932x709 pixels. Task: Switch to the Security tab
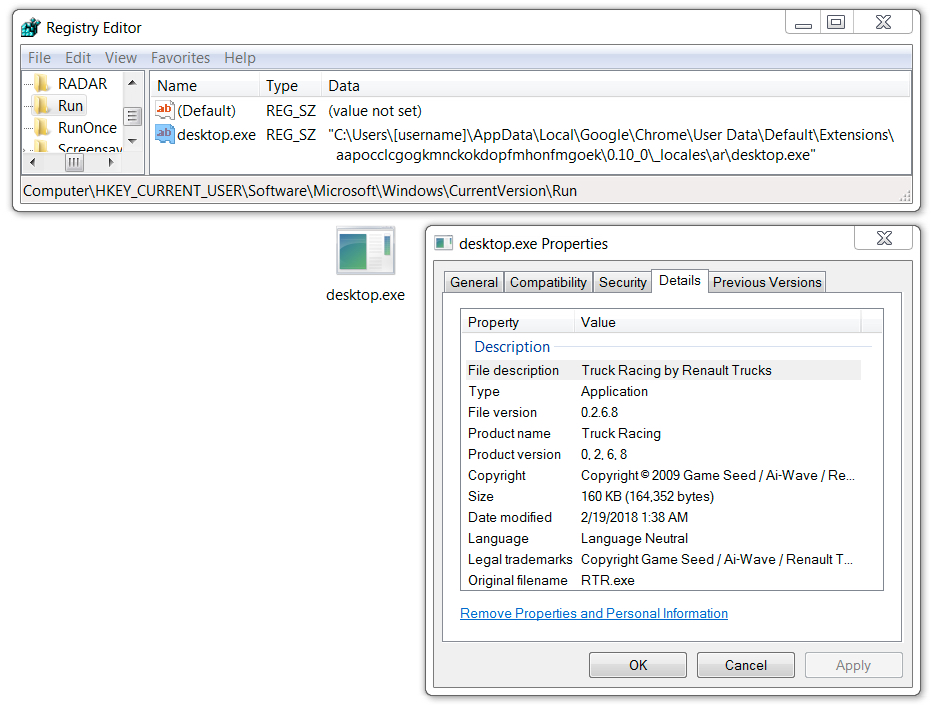tap(622, 282)
